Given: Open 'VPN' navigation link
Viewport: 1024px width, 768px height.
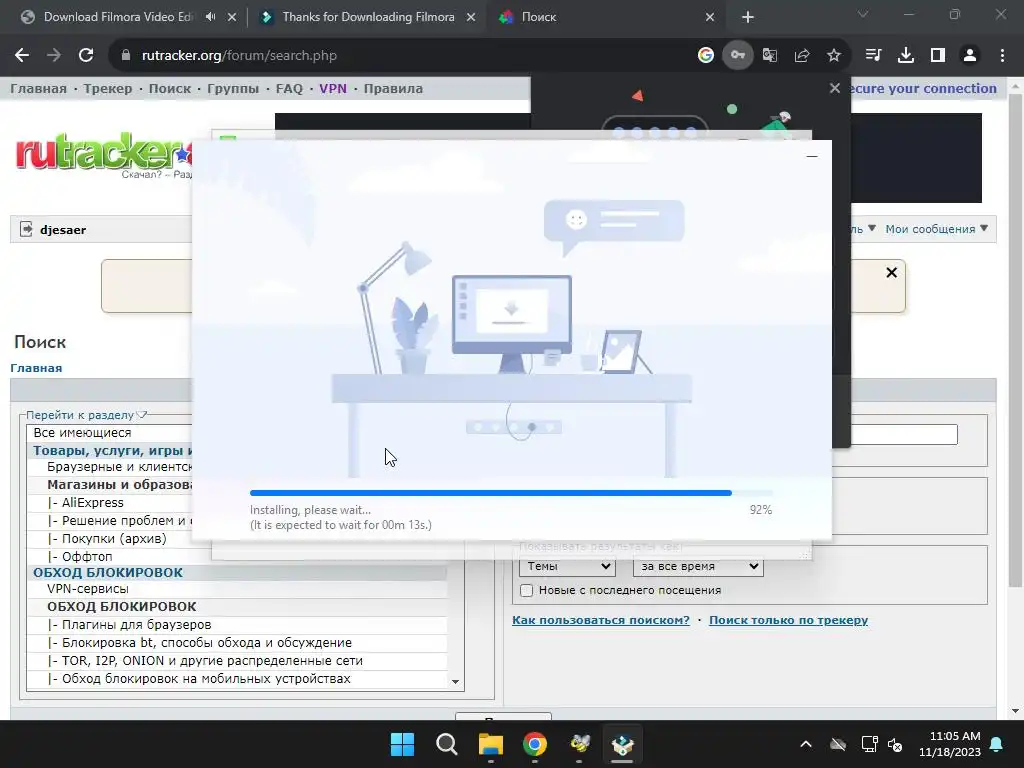Looking at the screenshot, I should [x=333, y=88].
